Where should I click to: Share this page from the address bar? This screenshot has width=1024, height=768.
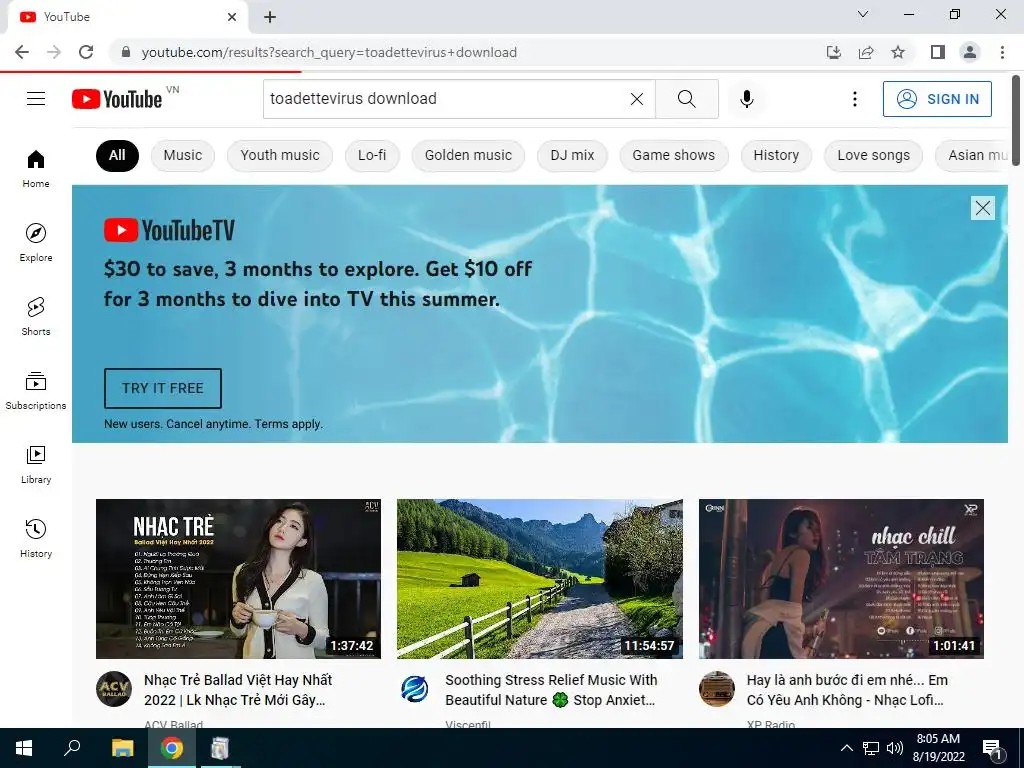pos(866,52)
